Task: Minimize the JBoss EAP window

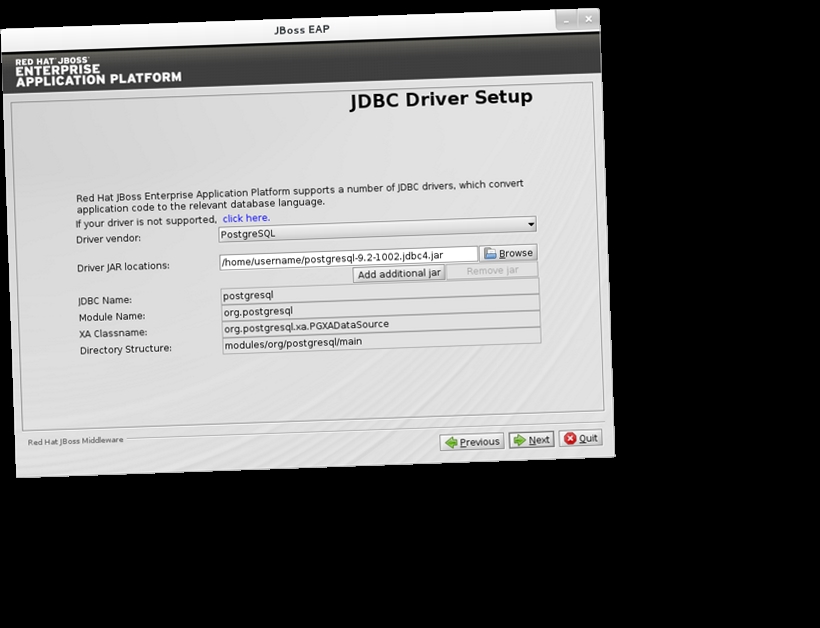Action: click(566, 20)
